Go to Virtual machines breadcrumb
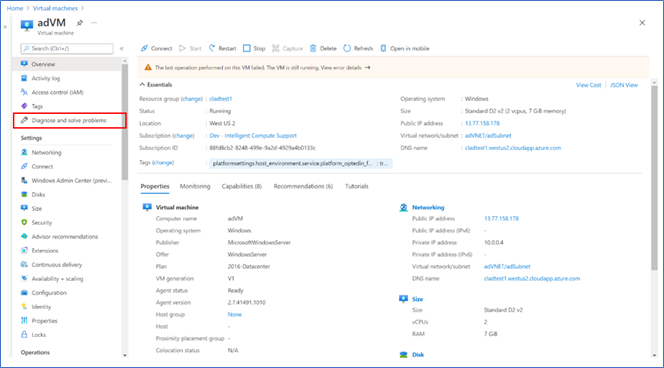Screen dimensions: 664x368 (55, 8)
